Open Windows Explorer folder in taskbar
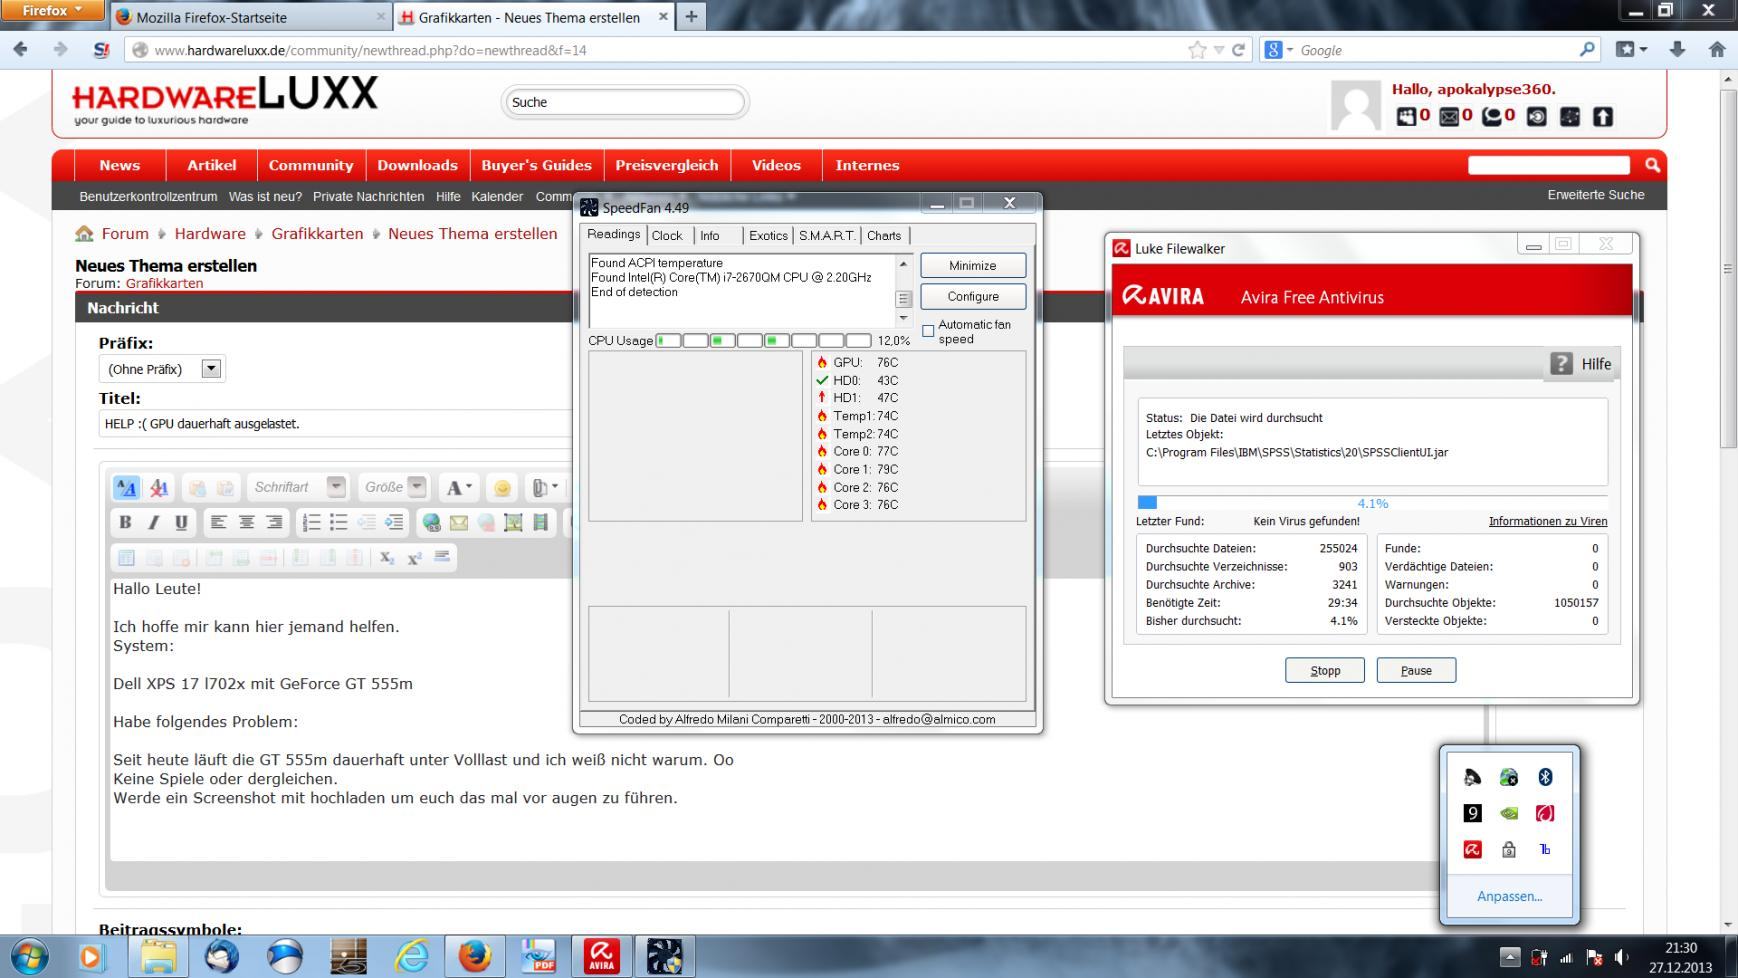 159,956
